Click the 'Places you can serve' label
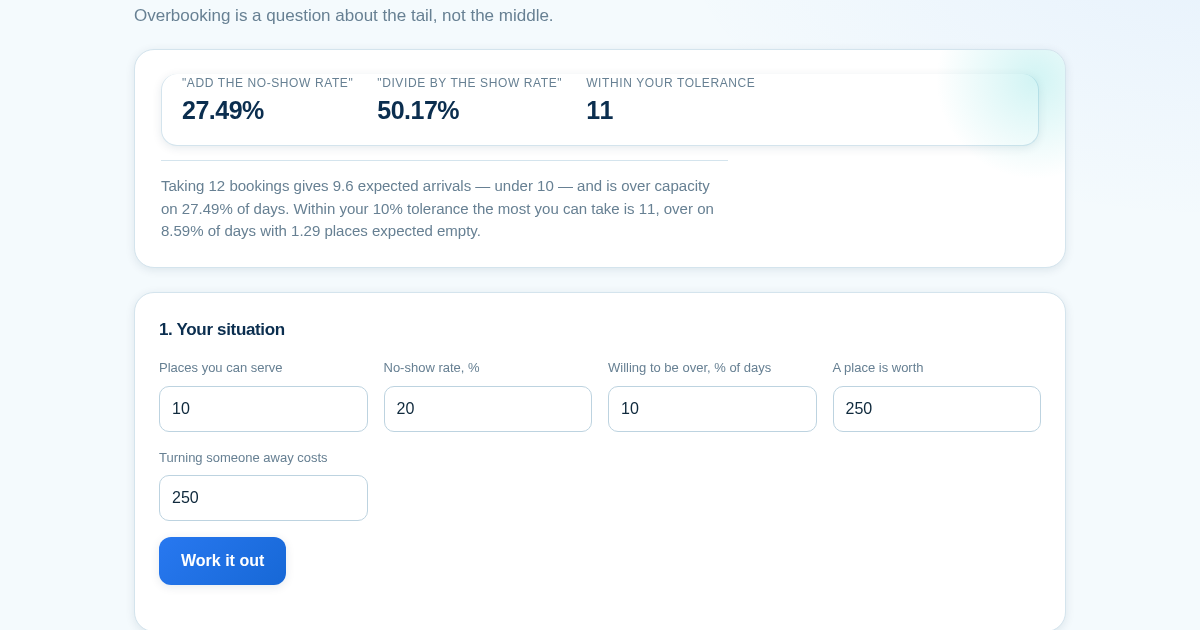Screen dimensions: 1200x630 [x=221, y=367]
